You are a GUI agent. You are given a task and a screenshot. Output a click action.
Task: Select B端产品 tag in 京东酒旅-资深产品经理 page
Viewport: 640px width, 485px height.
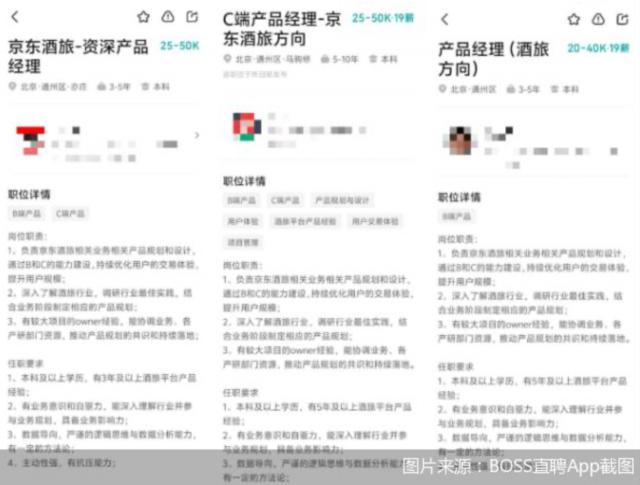[27, 214]
